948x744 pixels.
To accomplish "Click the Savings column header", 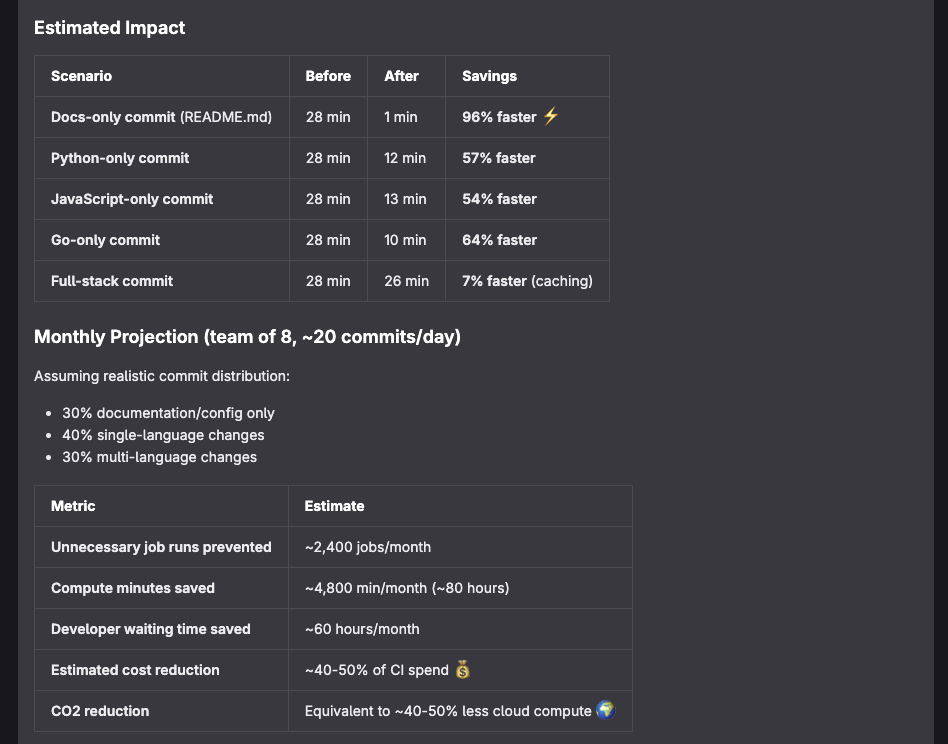I will click(x=489, y=76).
